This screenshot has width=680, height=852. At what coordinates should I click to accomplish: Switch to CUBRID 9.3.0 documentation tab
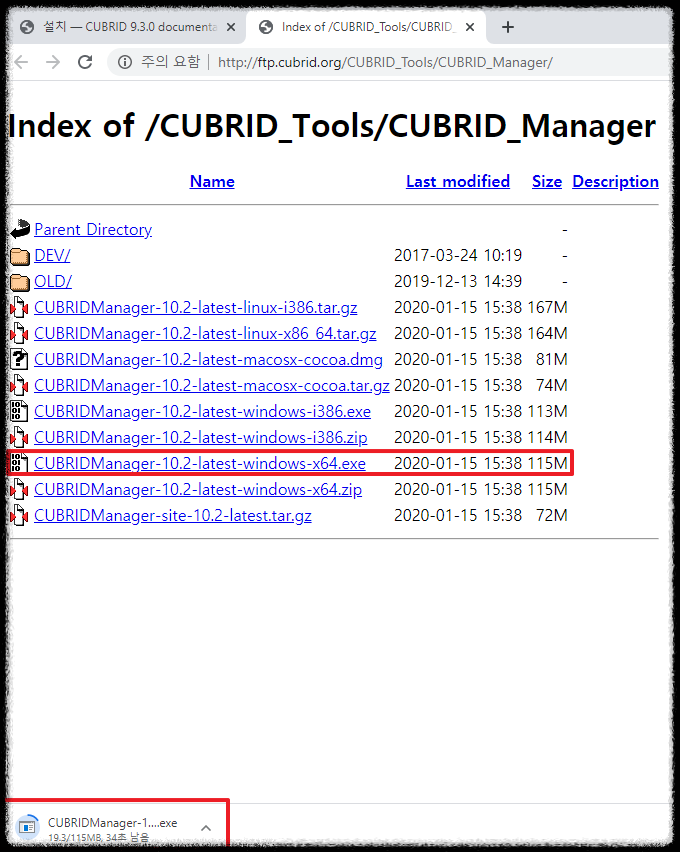click(126, 27)
